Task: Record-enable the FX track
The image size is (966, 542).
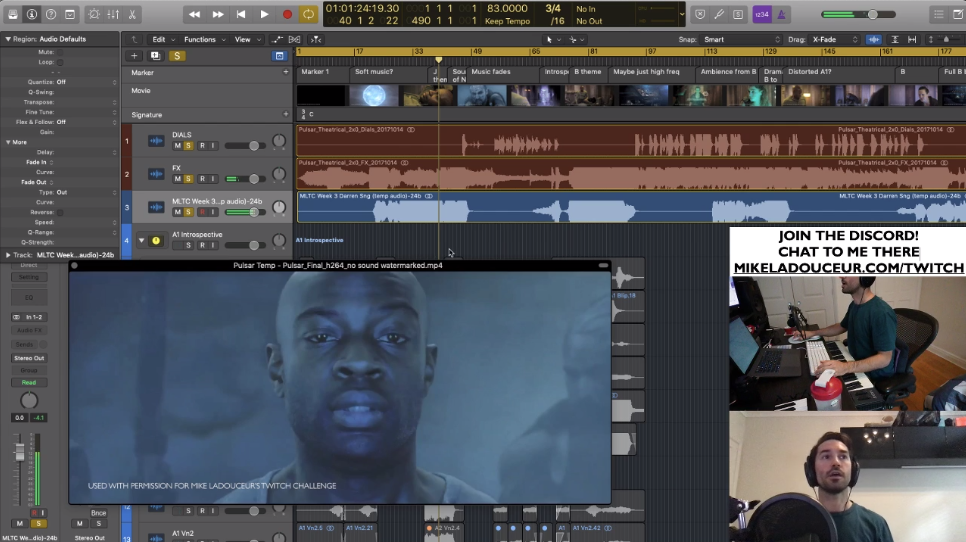Action: [x=202, y=179]
